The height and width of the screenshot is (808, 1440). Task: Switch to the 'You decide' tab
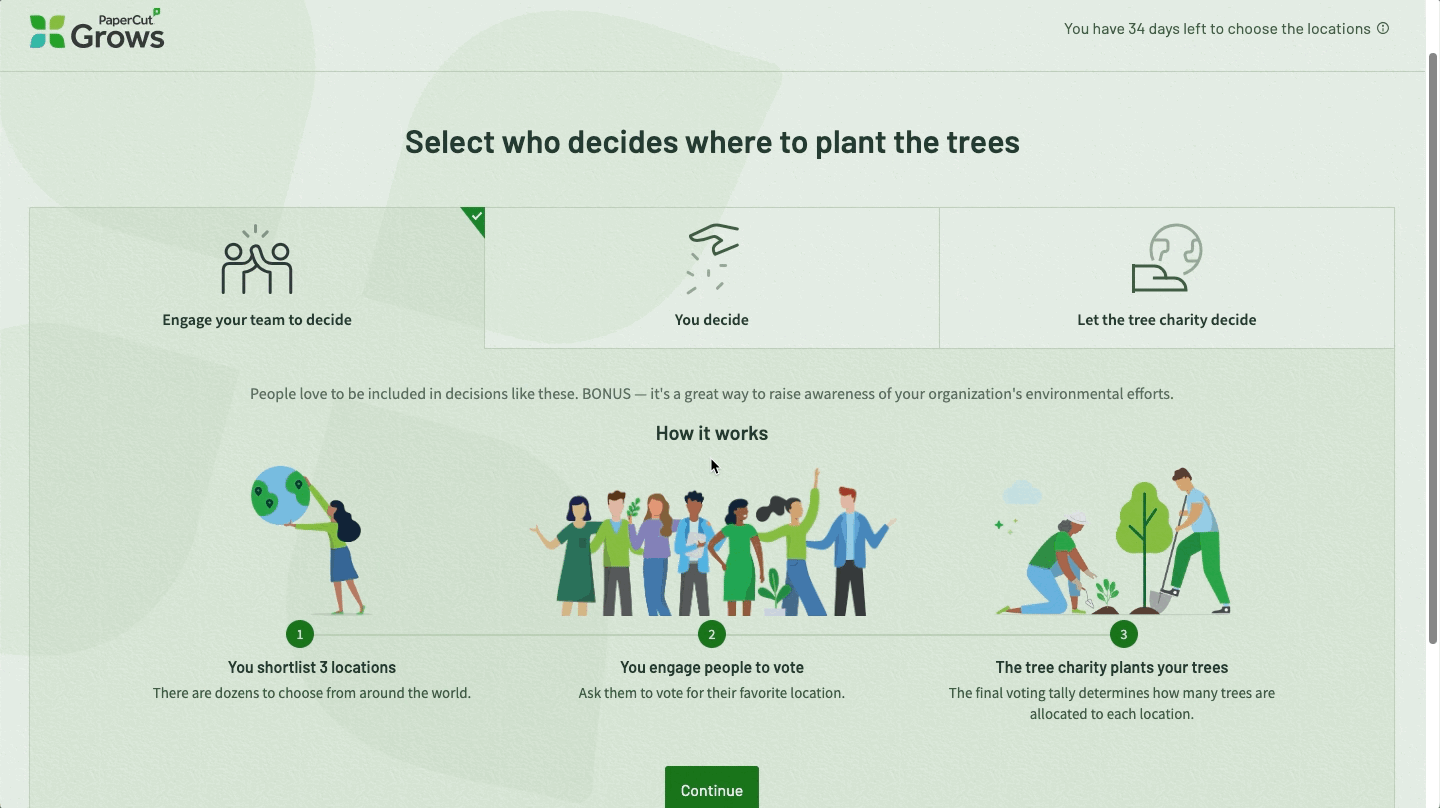[711, 320]
